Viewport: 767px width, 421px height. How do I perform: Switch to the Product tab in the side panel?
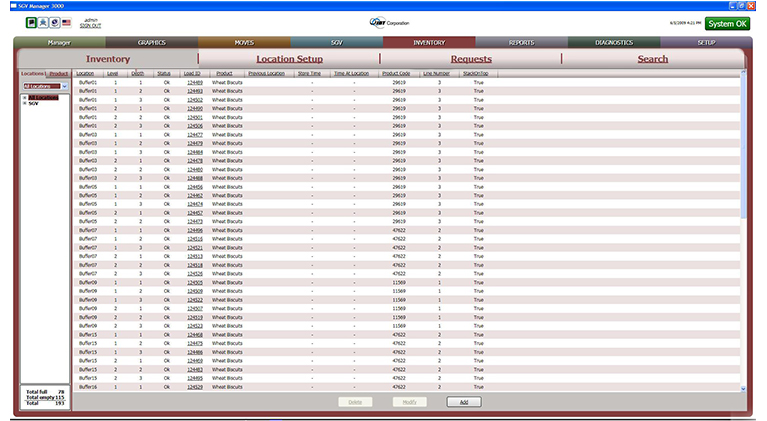click(x=58, y=74)
